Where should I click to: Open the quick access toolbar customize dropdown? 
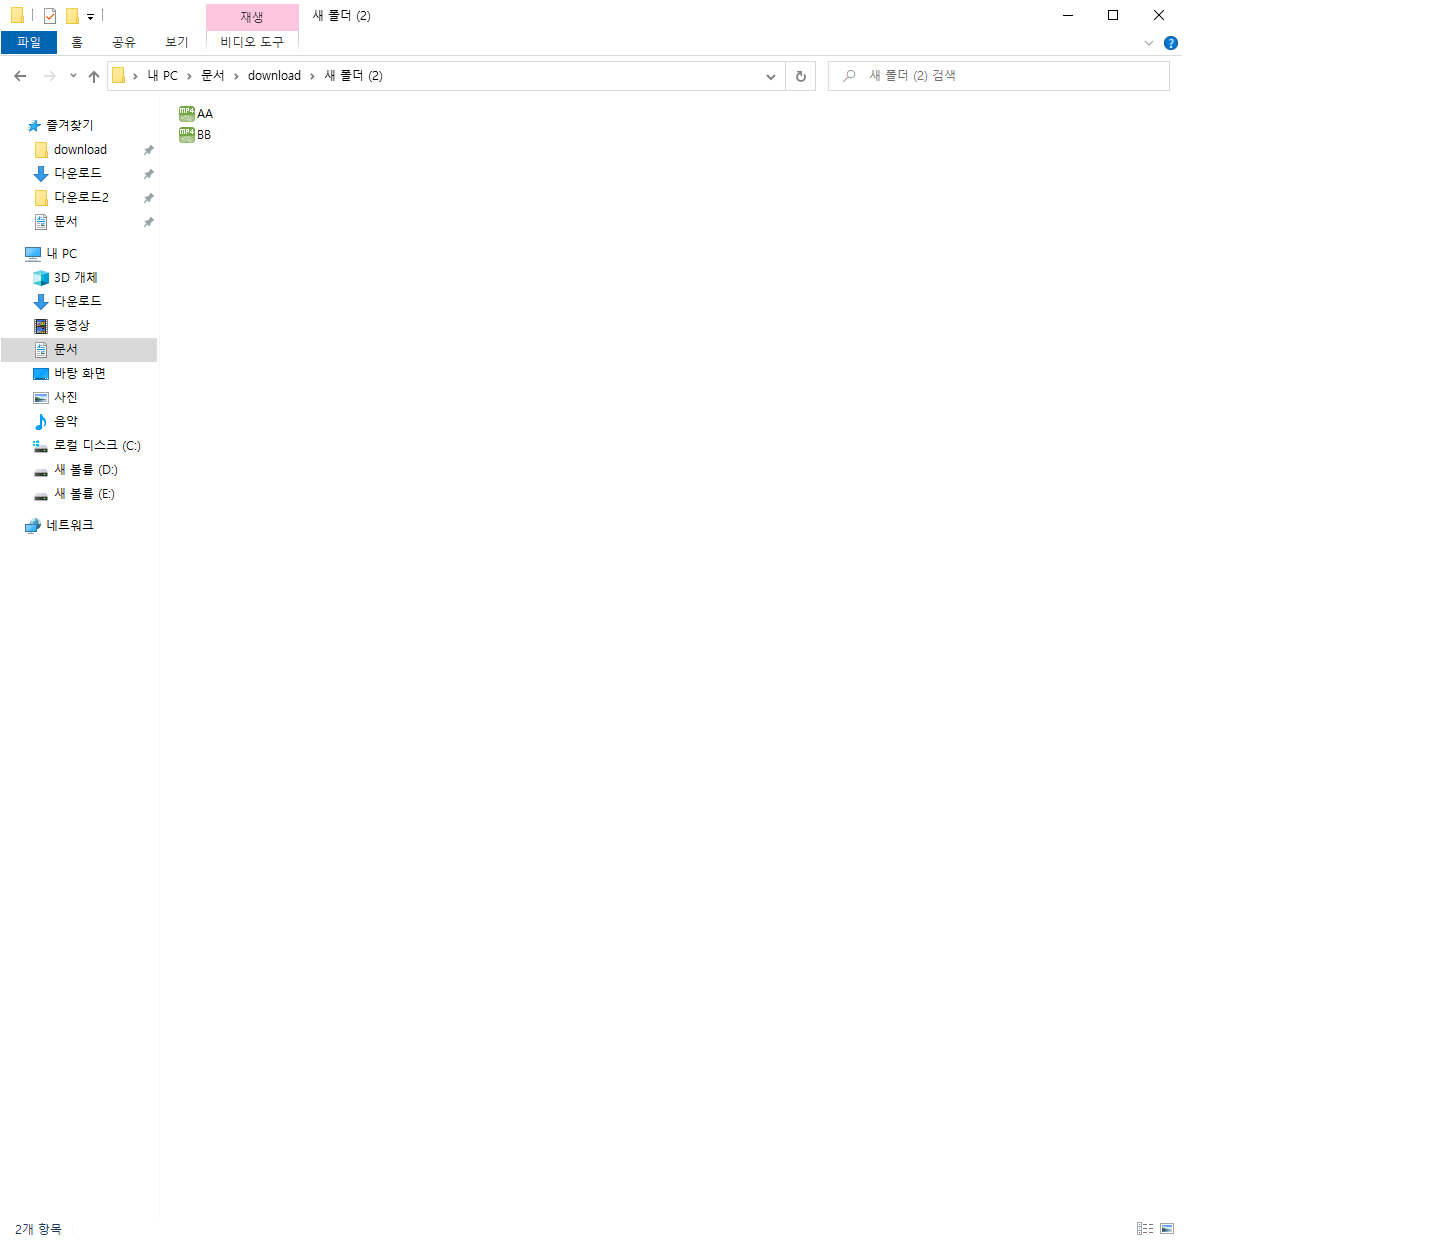90,15
